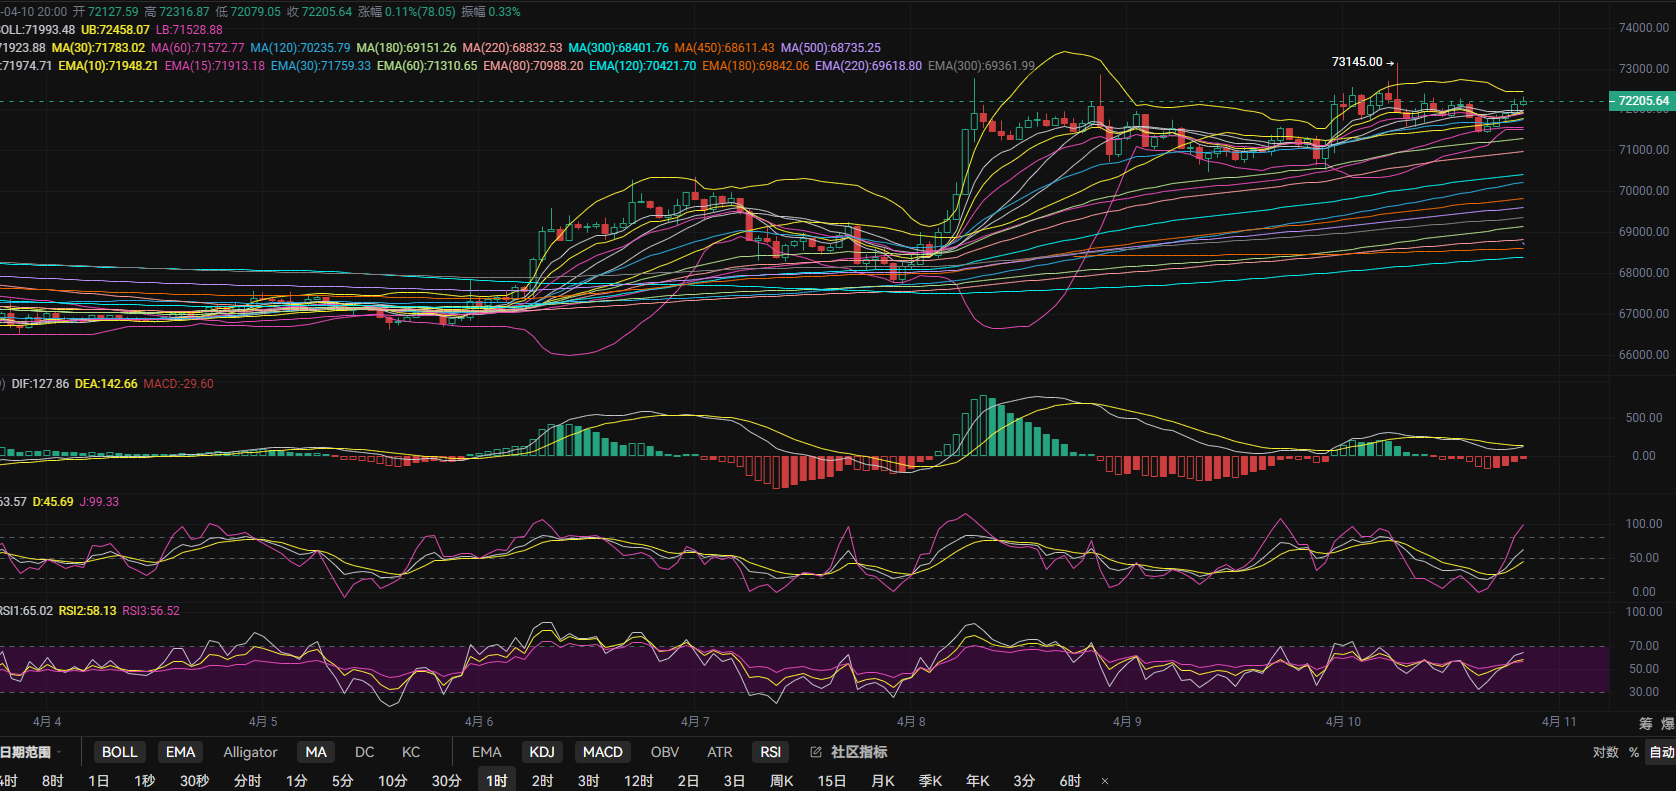Viewport: 1676px width, 791px height.
Task: Switch chart to 周K weekly candles
Action: (x=781, y=781)
